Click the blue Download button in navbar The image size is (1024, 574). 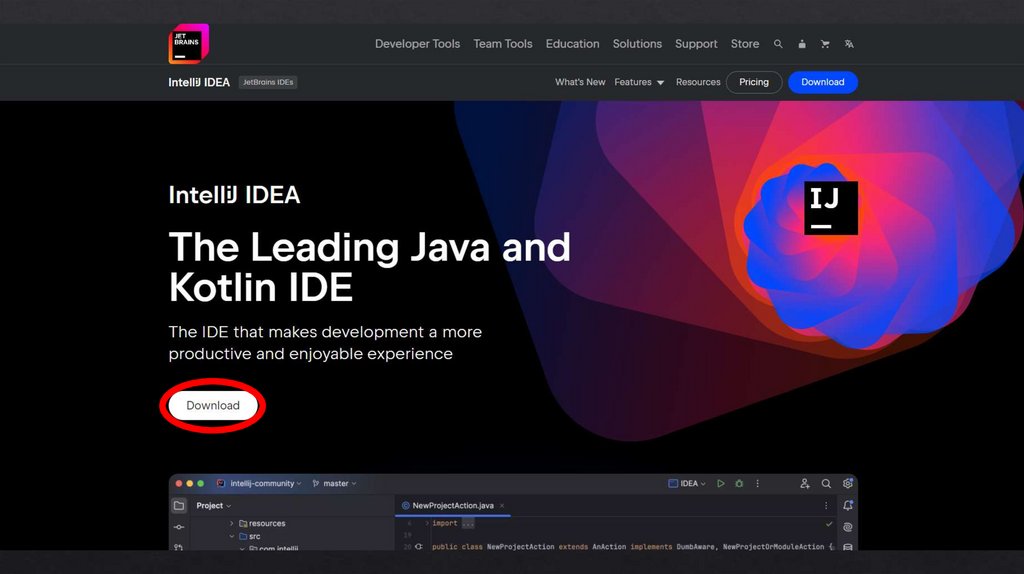(823, 82)
